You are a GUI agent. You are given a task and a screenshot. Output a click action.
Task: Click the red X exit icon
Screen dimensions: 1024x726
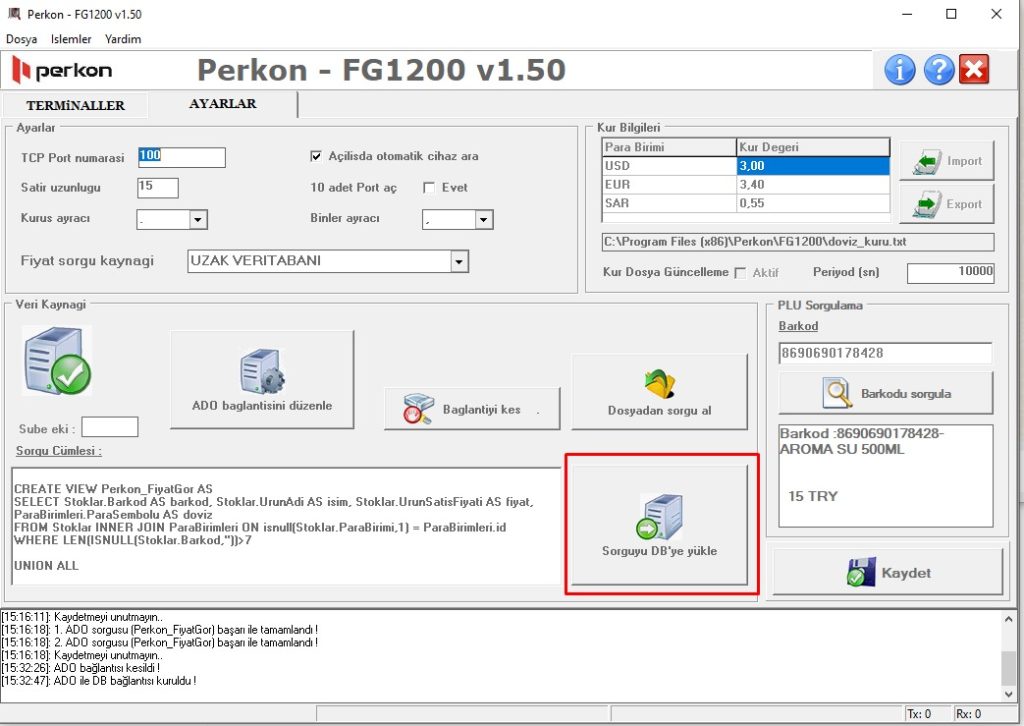click(974, 69)
